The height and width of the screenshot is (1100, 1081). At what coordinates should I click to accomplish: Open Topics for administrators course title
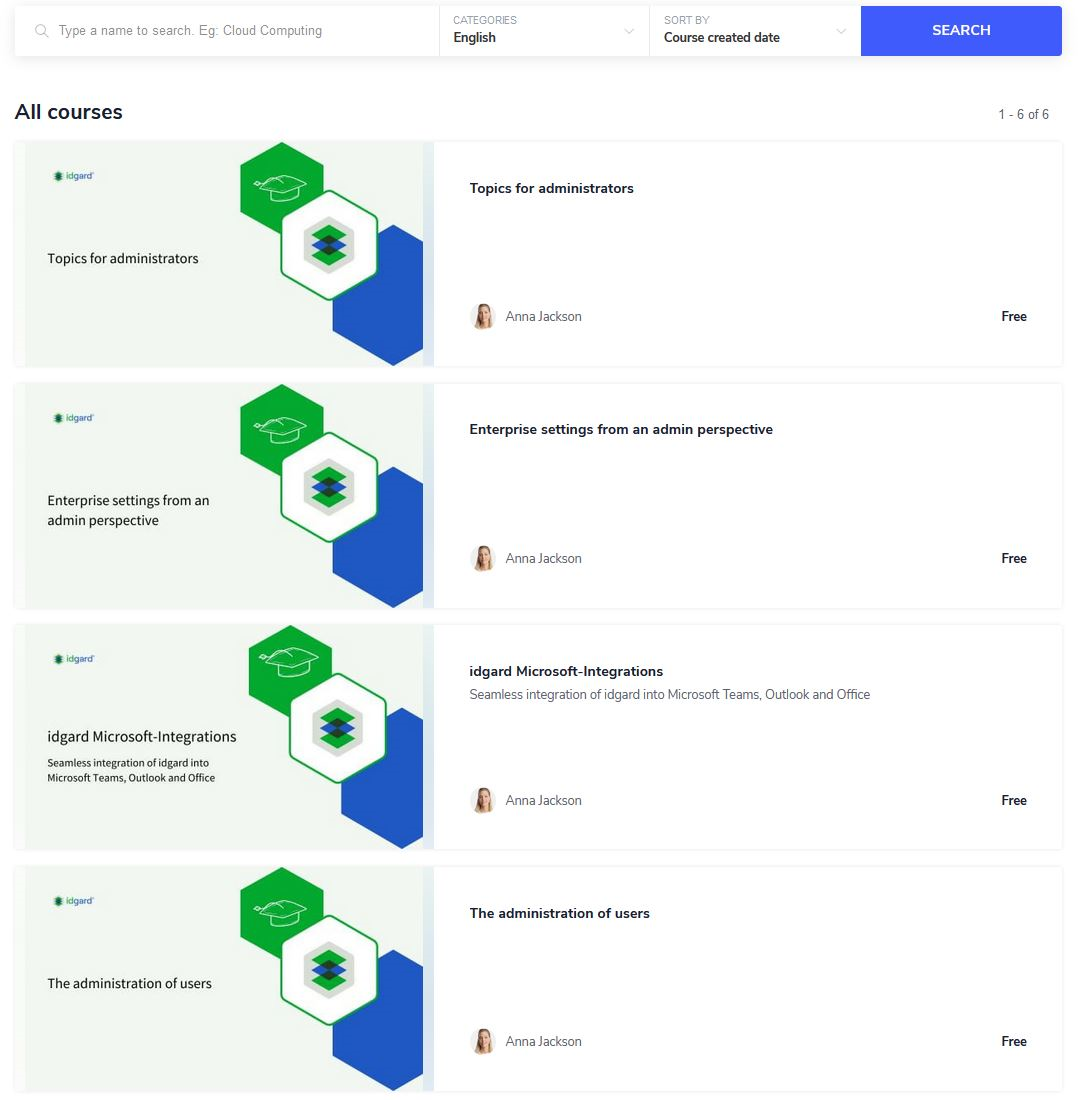point(551,188)
